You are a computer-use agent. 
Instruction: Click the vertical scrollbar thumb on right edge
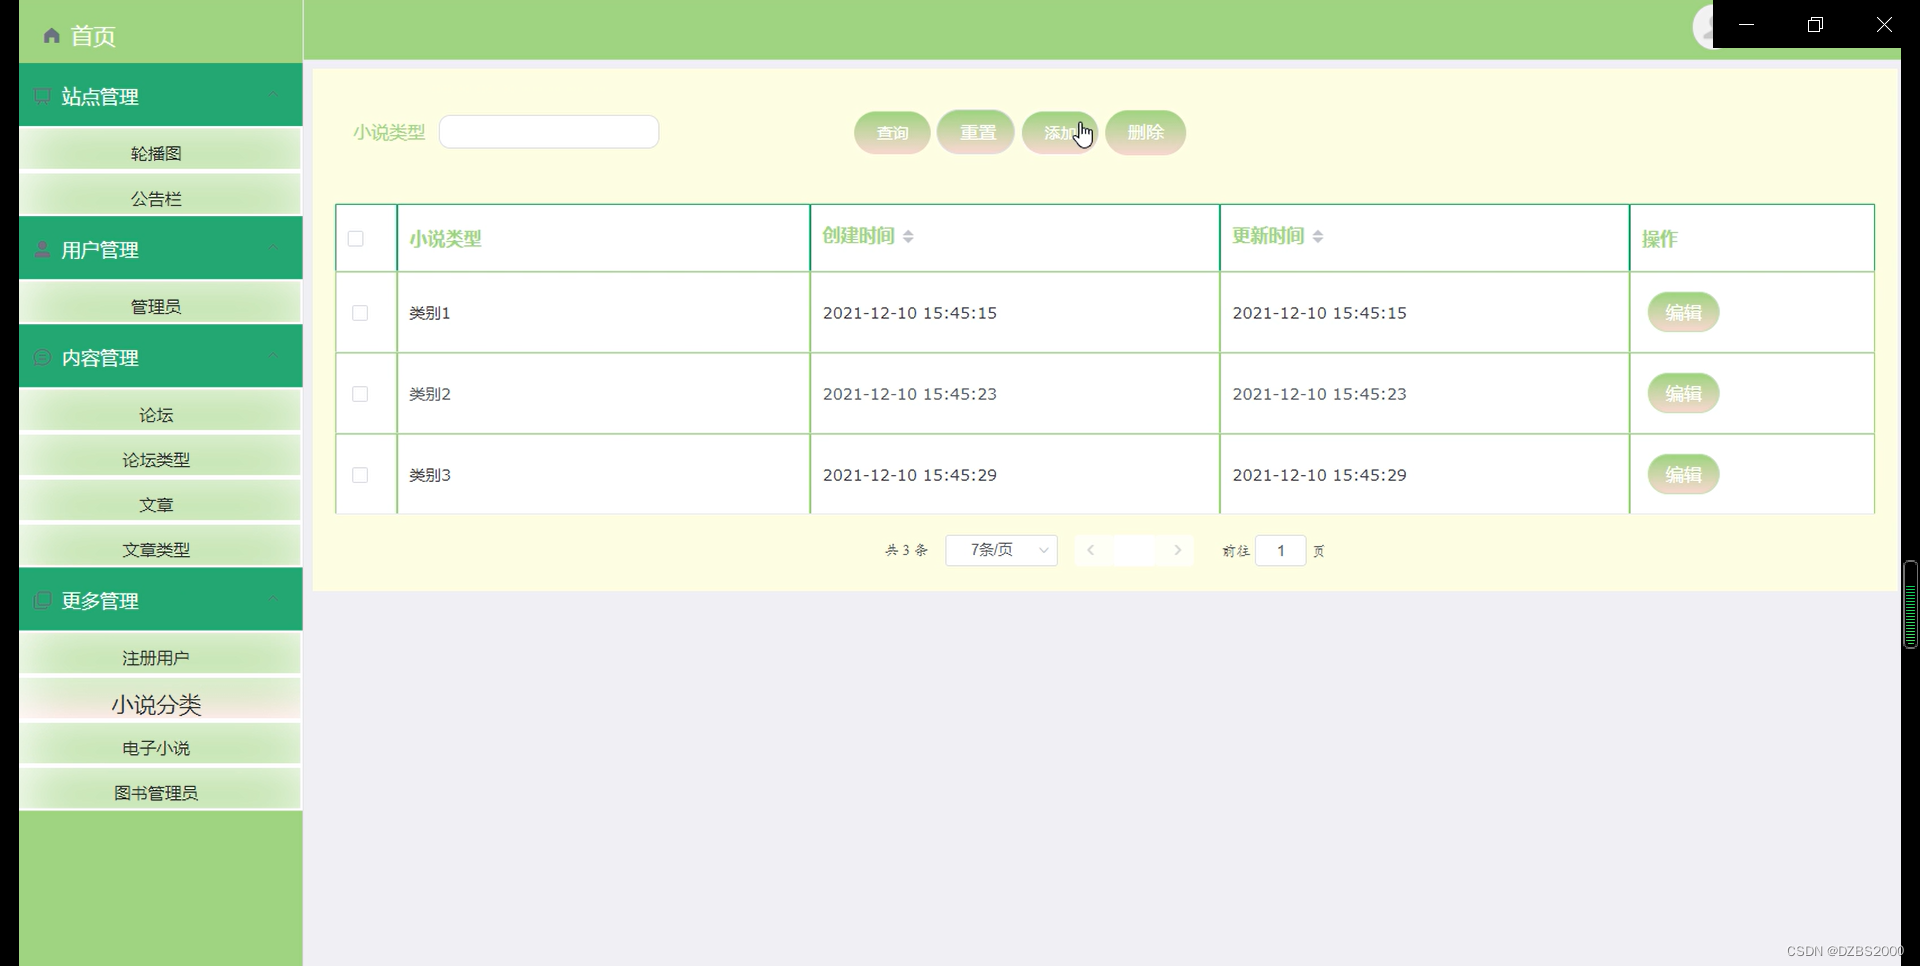pyautogui.click(x=1910, y=604)
